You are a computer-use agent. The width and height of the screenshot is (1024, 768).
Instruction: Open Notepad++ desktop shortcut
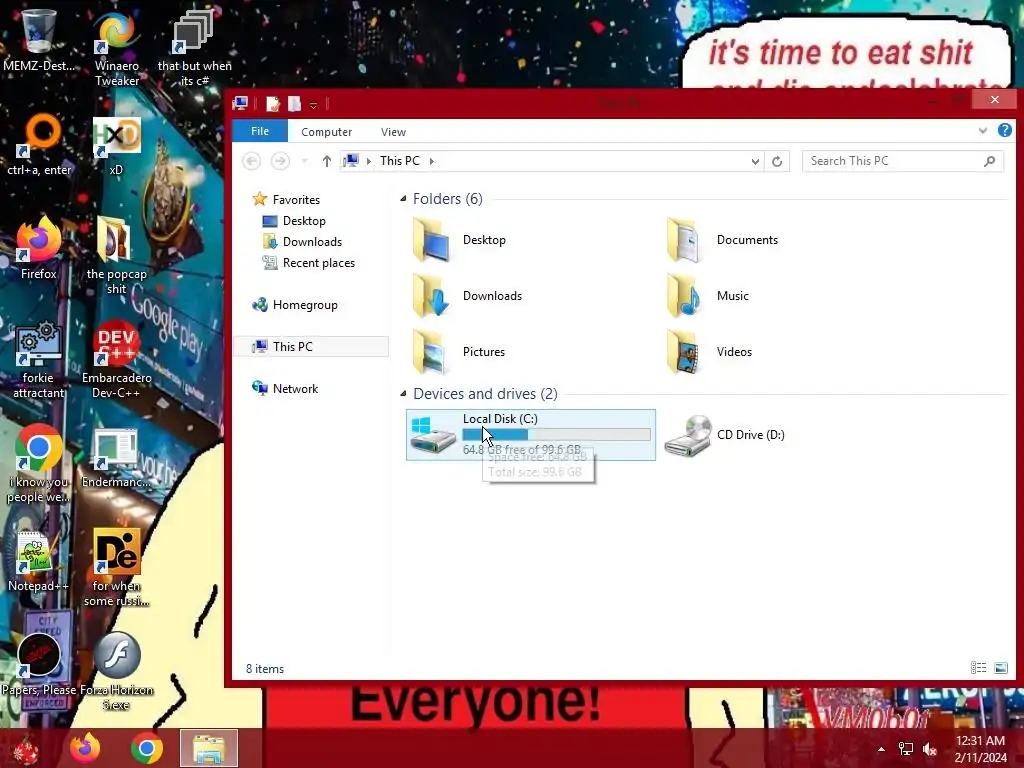click(39, 560)
